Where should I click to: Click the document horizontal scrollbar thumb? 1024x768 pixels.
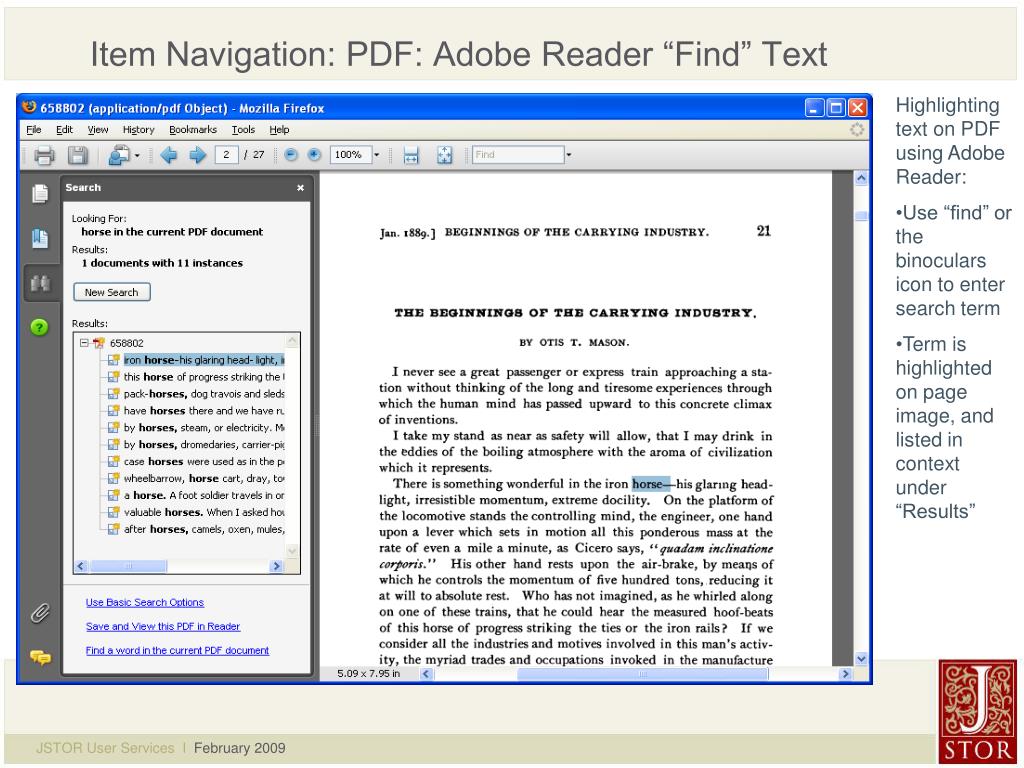pos(643,674)
